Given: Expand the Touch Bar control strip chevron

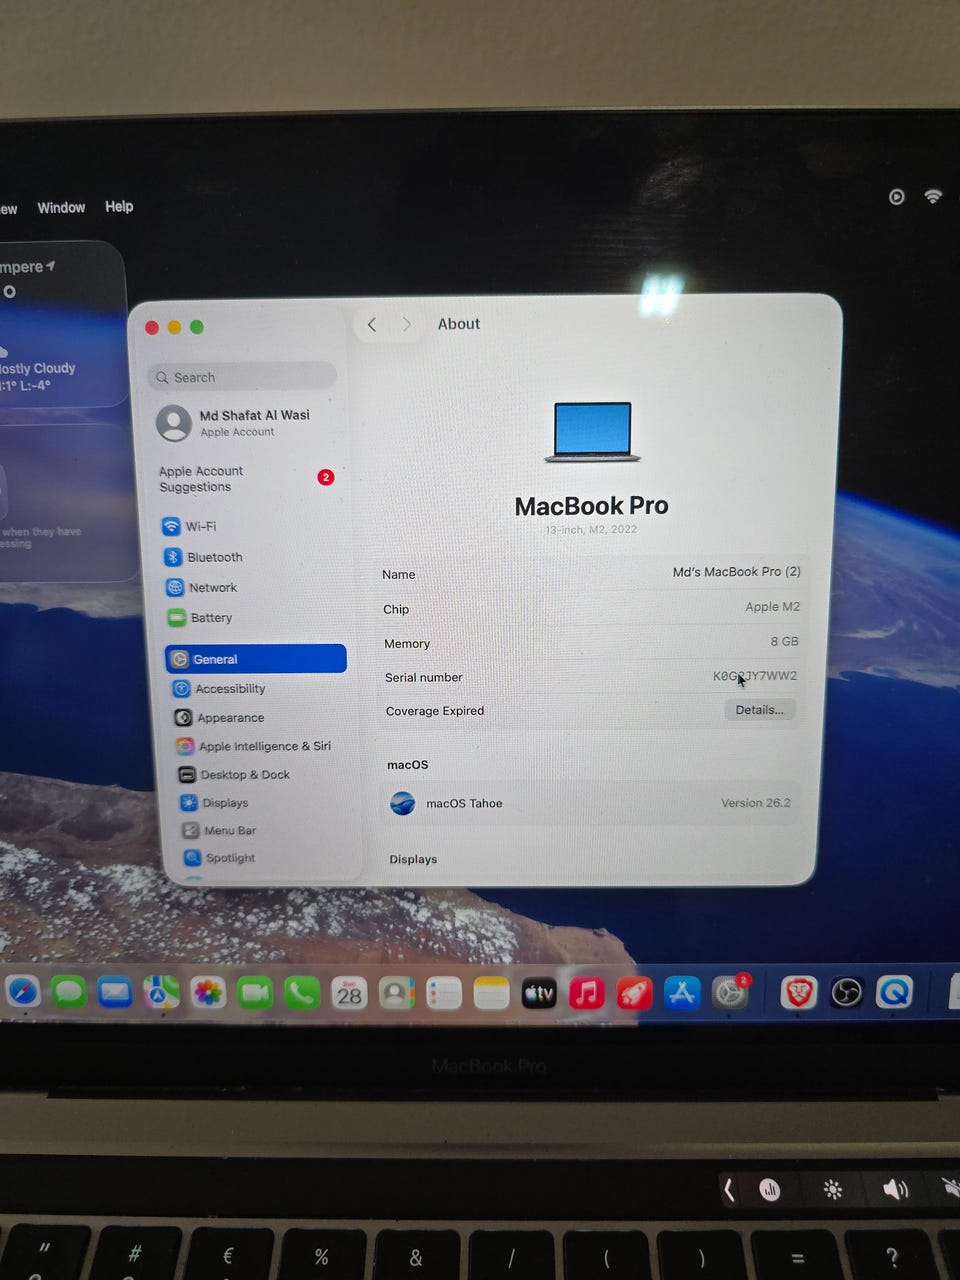Looking at the screenshot, I should click(729, 1189).
